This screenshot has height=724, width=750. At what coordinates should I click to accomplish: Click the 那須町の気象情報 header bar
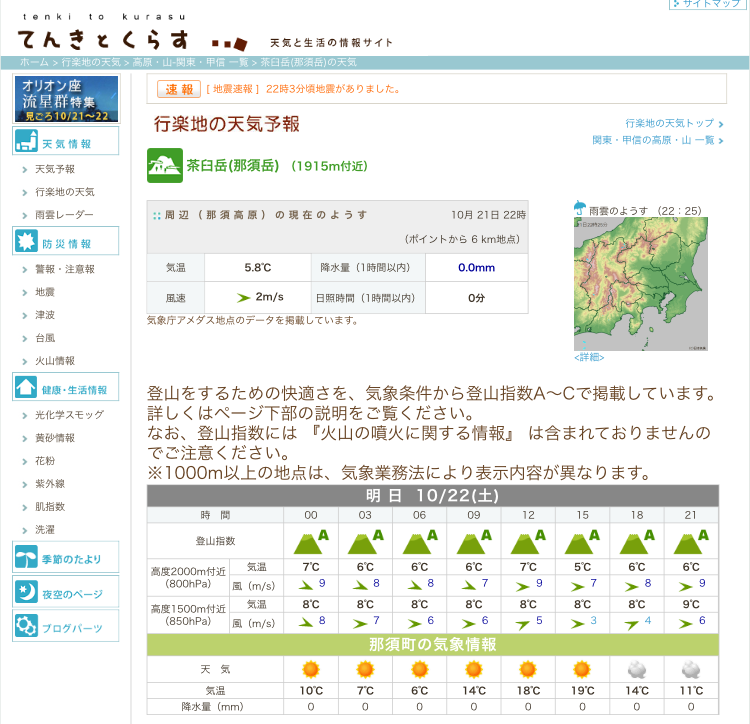(432, 644)
